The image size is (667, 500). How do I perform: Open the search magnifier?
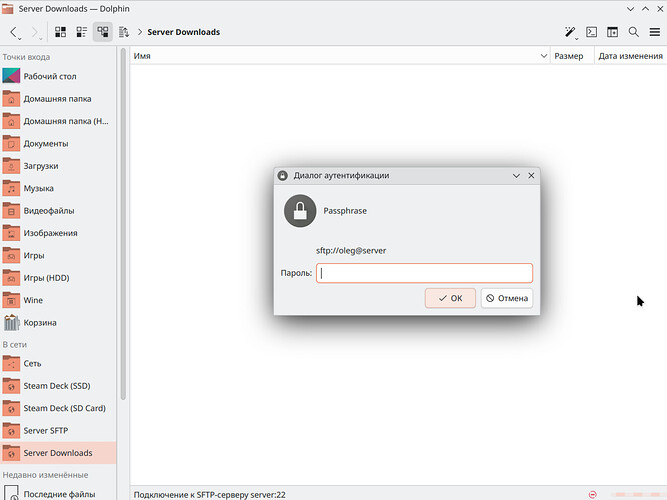tap(633, 32)
